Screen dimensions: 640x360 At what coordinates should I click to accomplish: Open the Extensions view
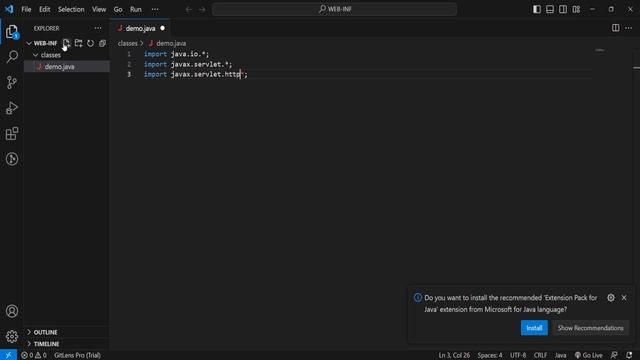point(12,133)
